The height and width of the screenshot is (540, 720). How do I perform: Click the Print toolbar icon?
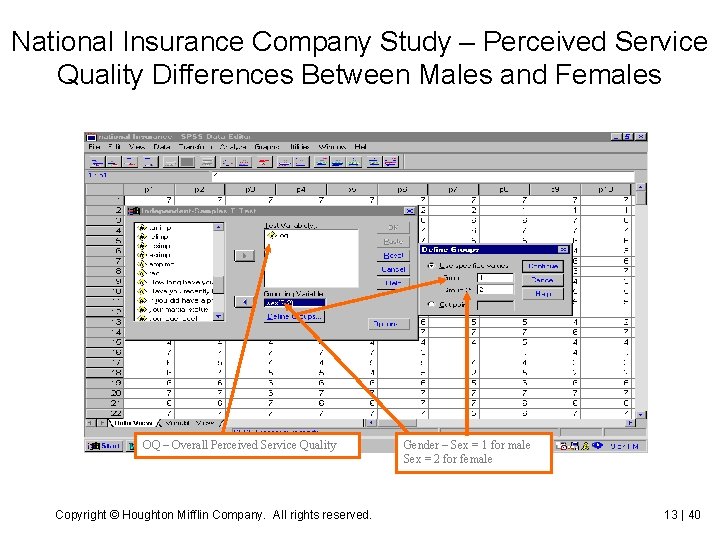(x=130, y=162)
